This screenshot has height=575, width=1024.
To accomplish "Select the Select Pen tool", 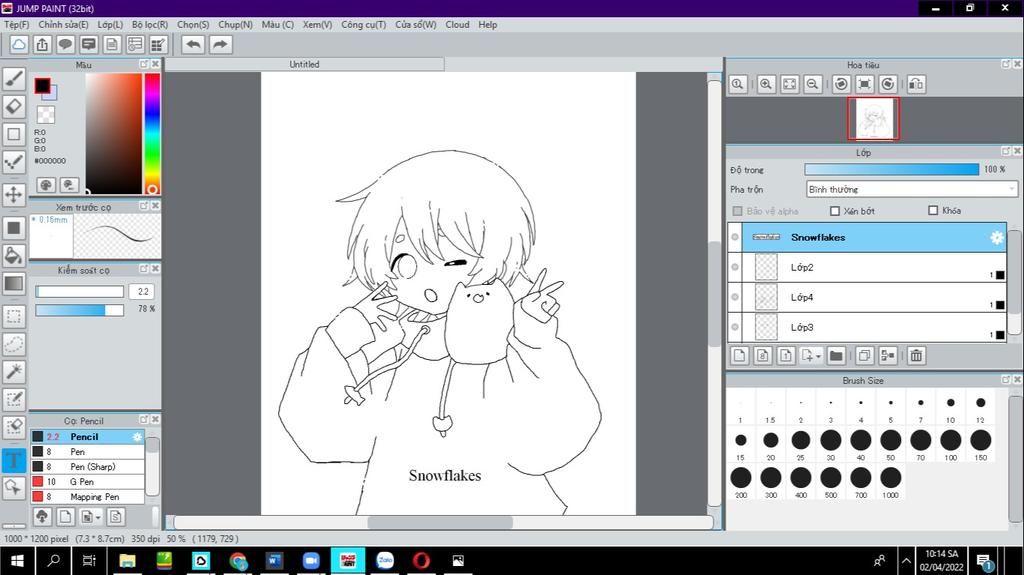I will coord(14,399).
